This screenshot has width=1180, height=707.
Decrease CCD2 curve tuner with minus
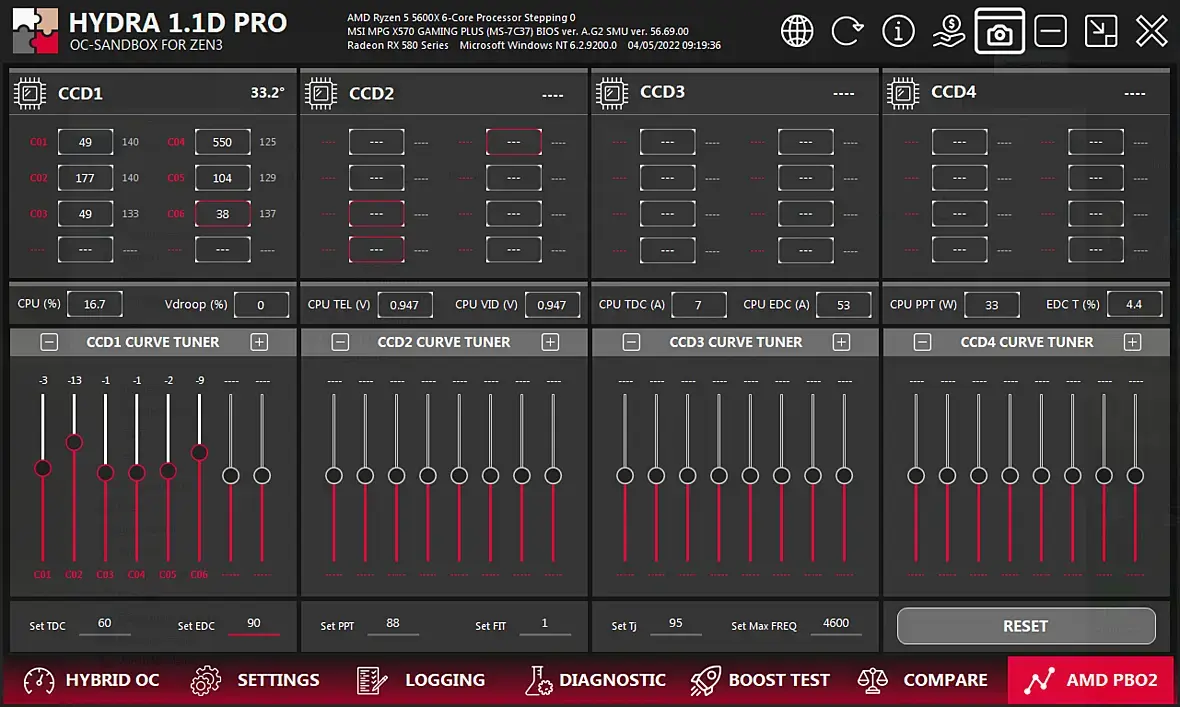[340, 343]
